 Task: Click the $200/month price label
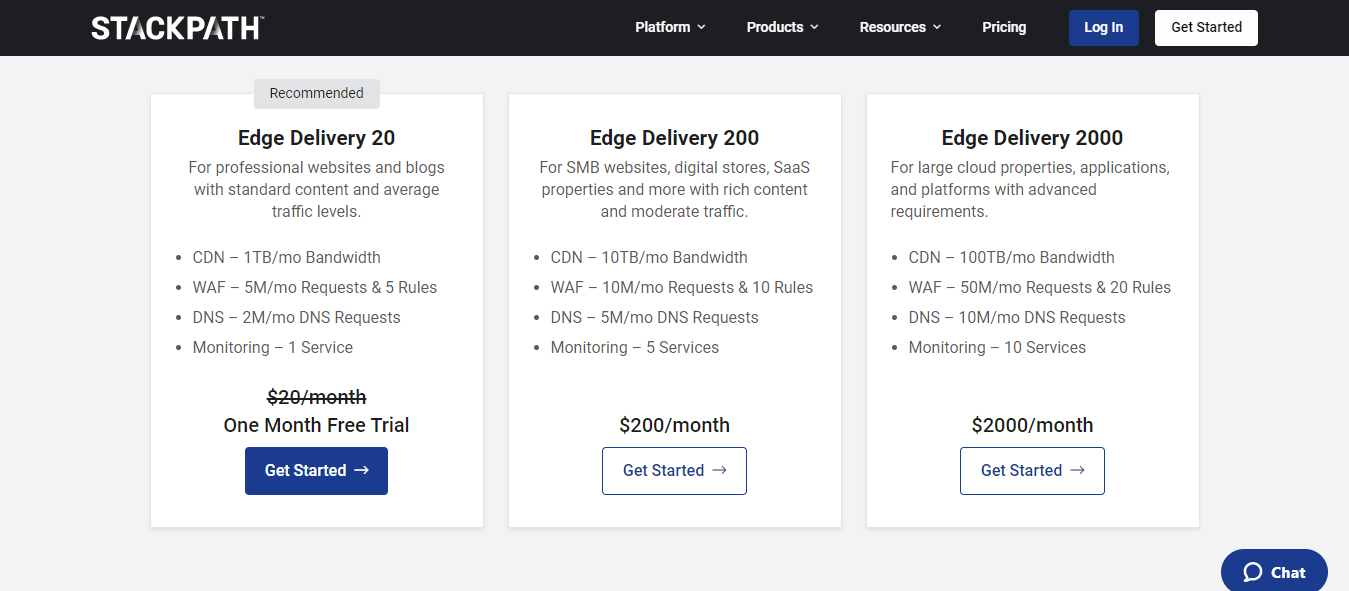(x=674, y=425)
